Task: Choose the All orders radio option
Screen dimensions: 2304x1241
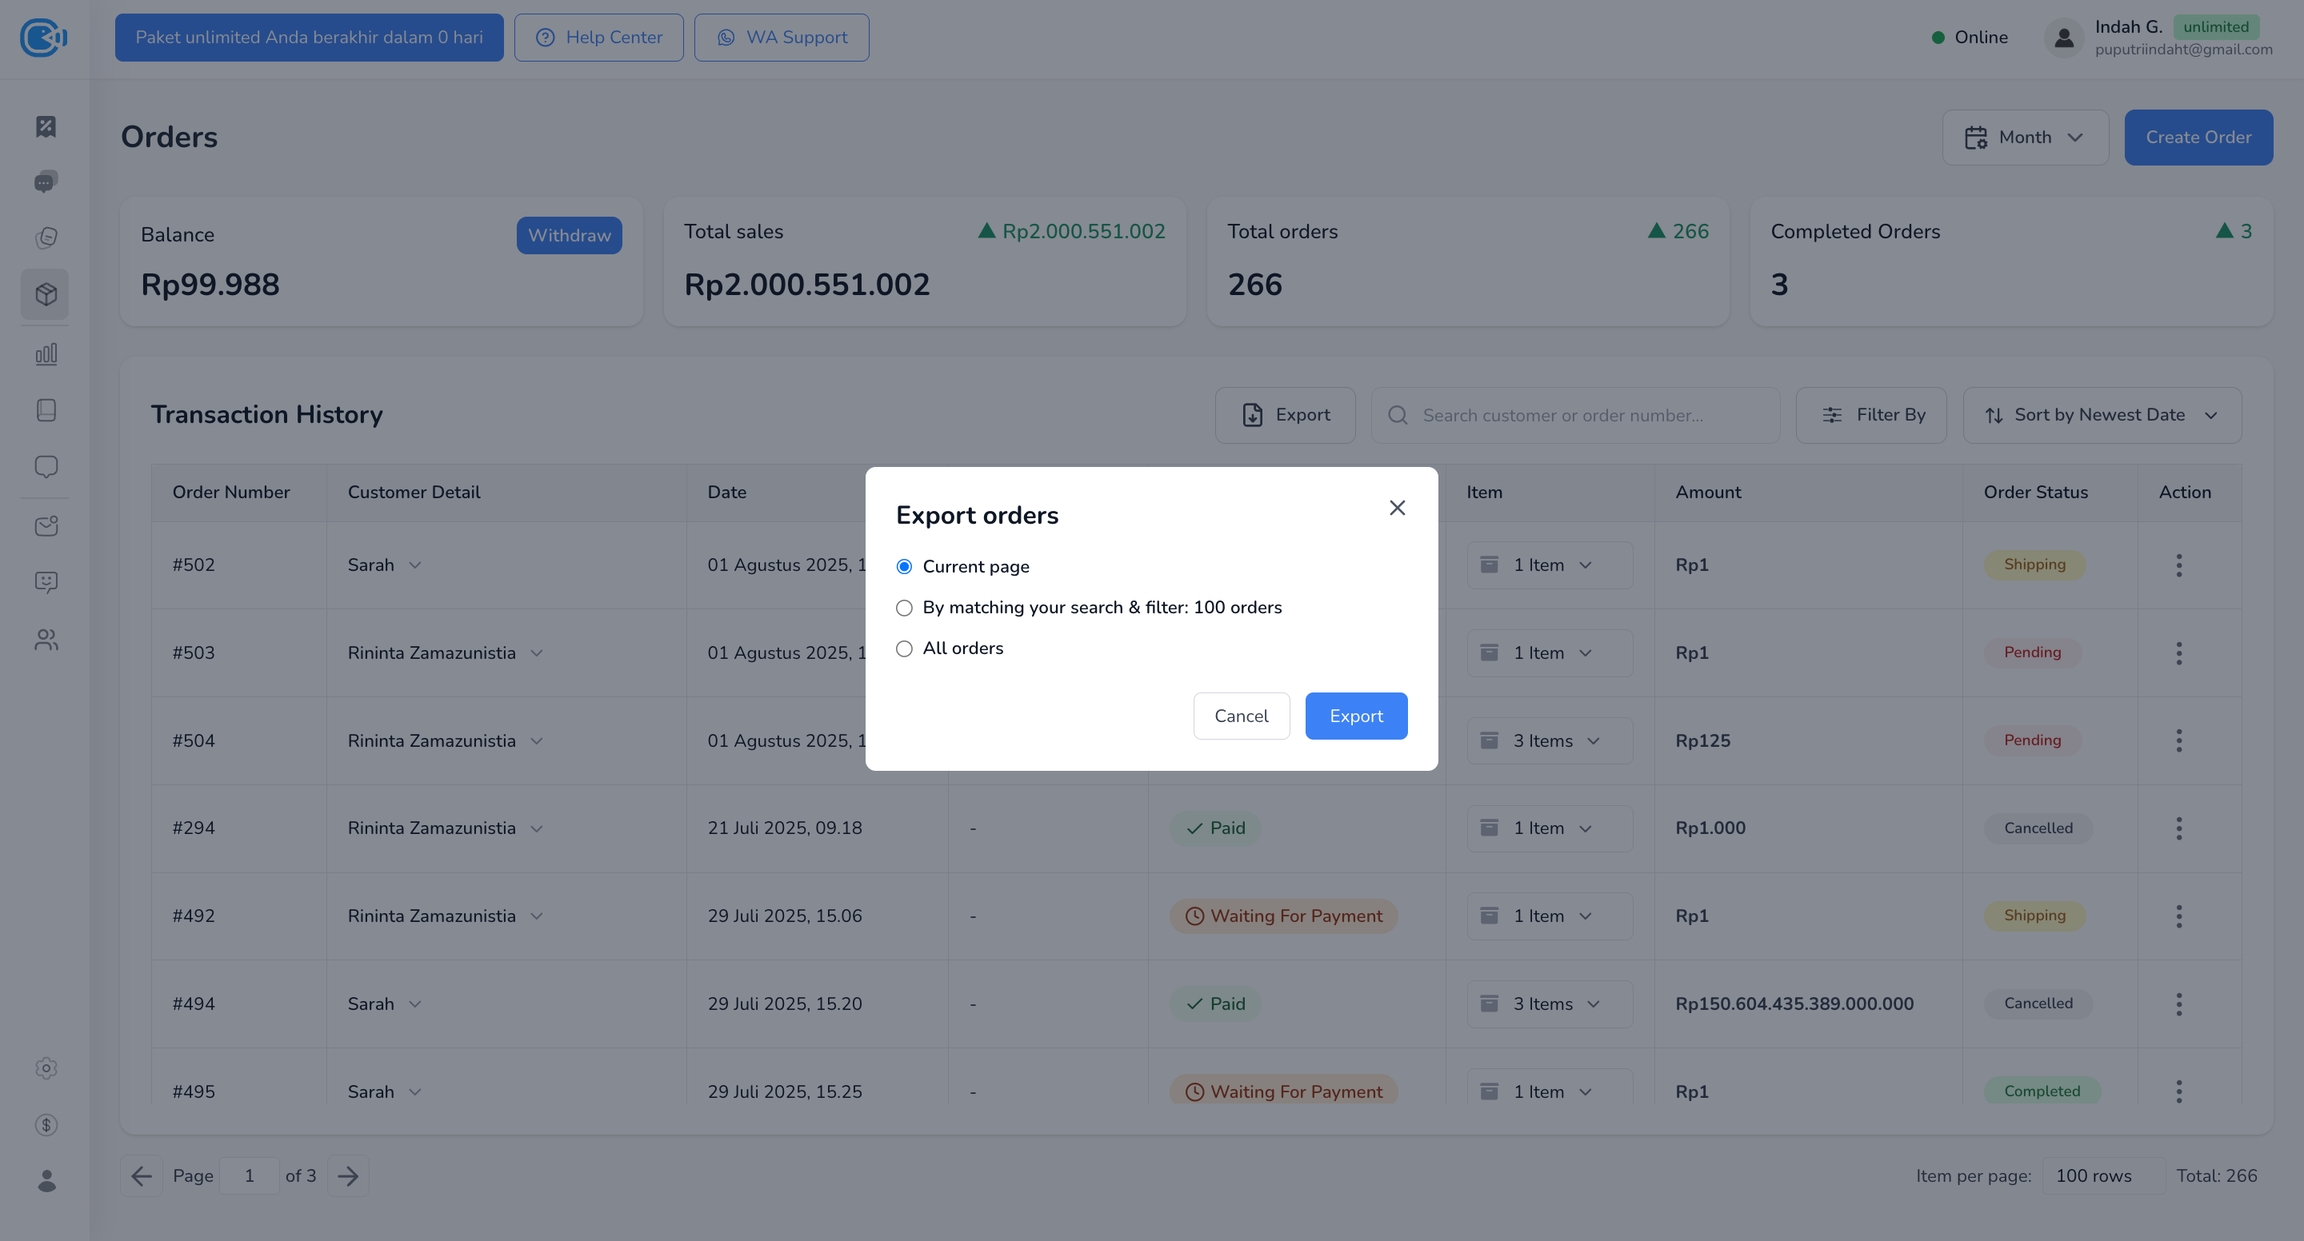Action: [904, 649]
